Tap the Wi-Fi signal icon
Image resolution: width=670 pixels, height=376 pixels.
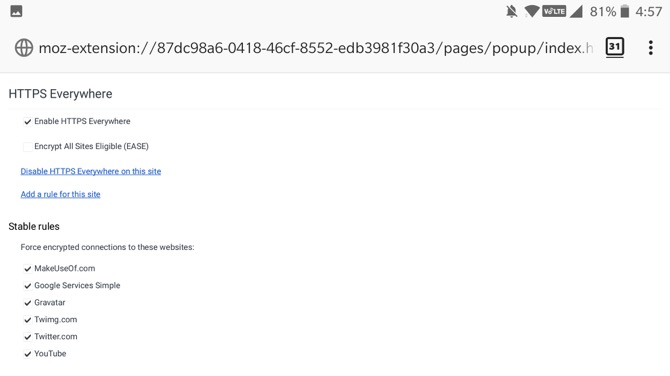point(532,11)
